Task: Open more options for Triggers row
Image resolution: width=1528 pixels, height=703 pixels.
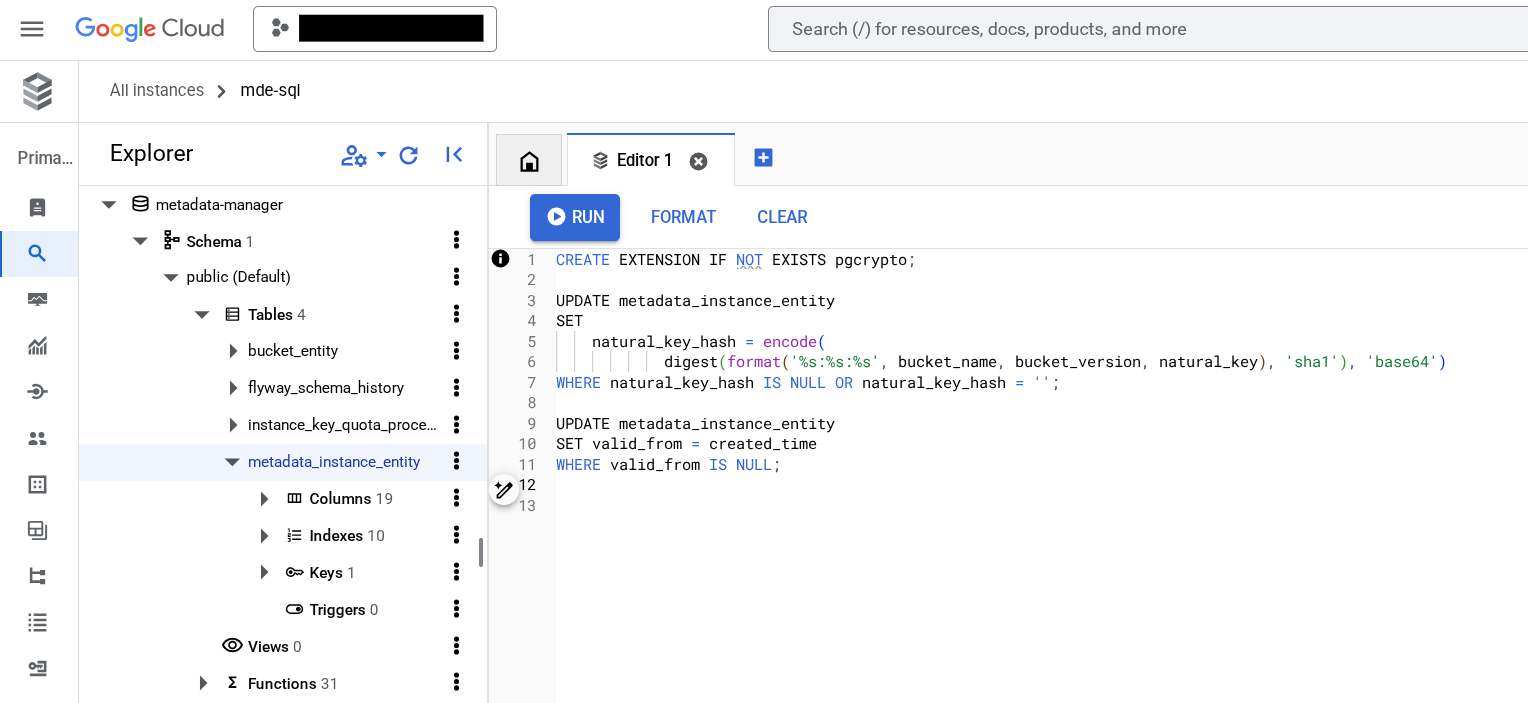Action: tap(456, 610)
